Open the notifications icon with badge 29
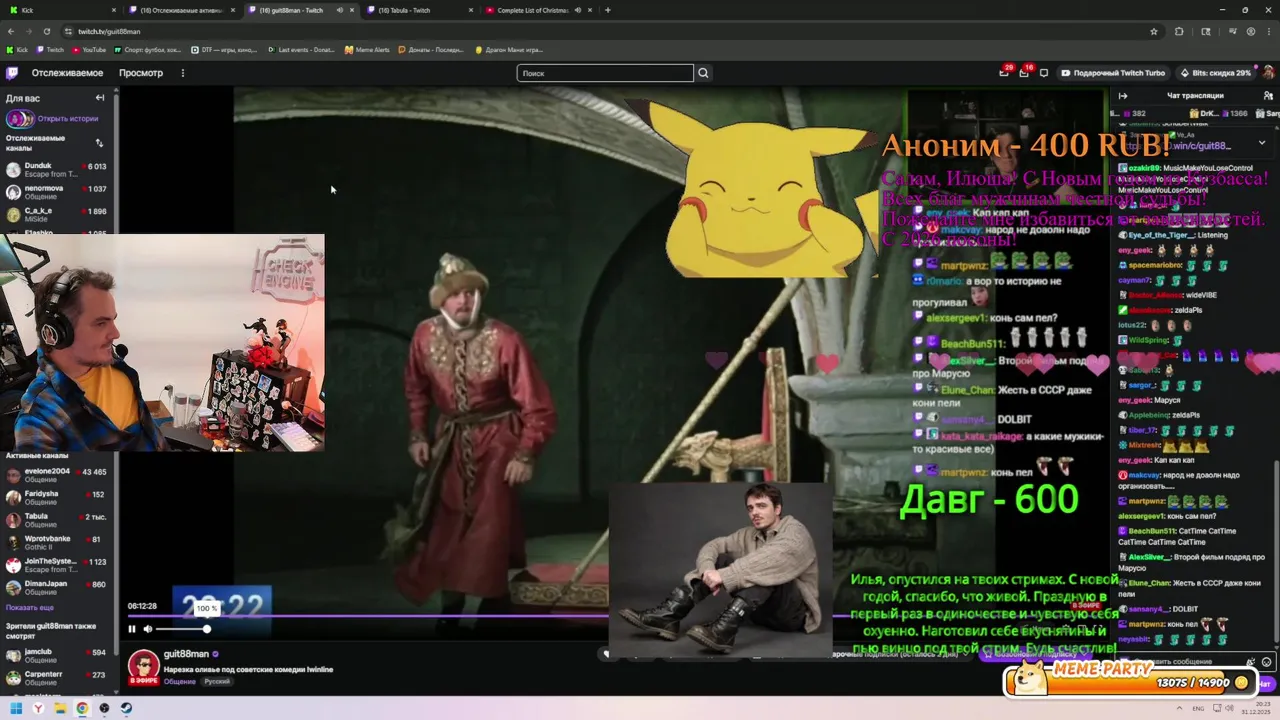This screenshot has width=1280, height=720. (1004, 72)
